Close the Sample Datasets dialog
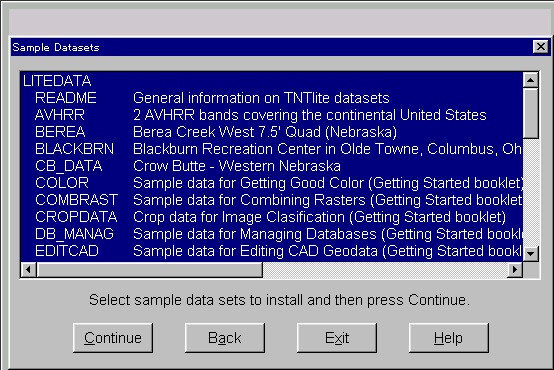 point(541,47)
